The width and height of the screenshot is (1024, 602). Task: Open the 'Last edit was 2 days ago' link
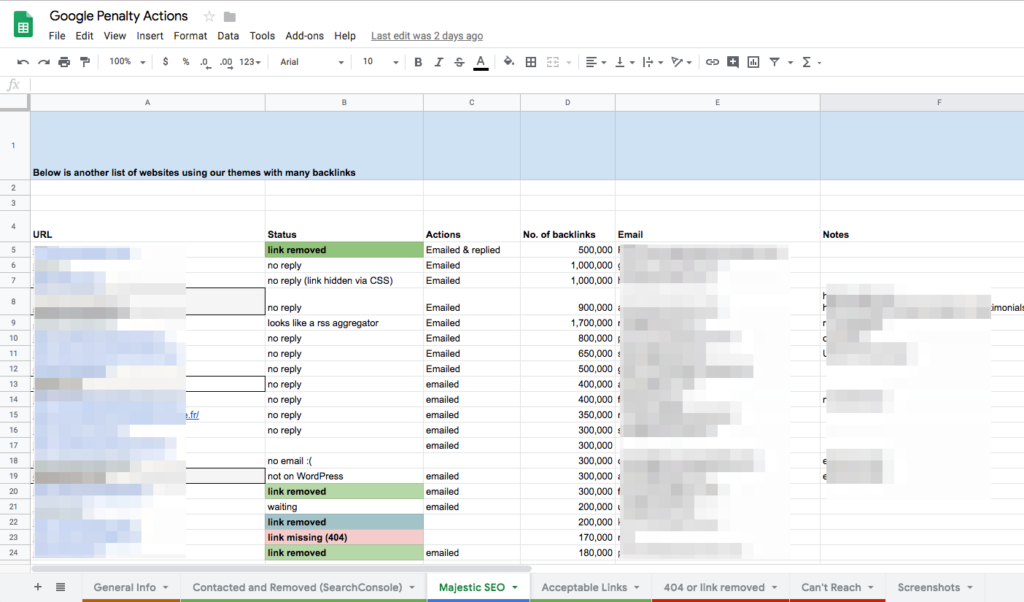[427, 36]
